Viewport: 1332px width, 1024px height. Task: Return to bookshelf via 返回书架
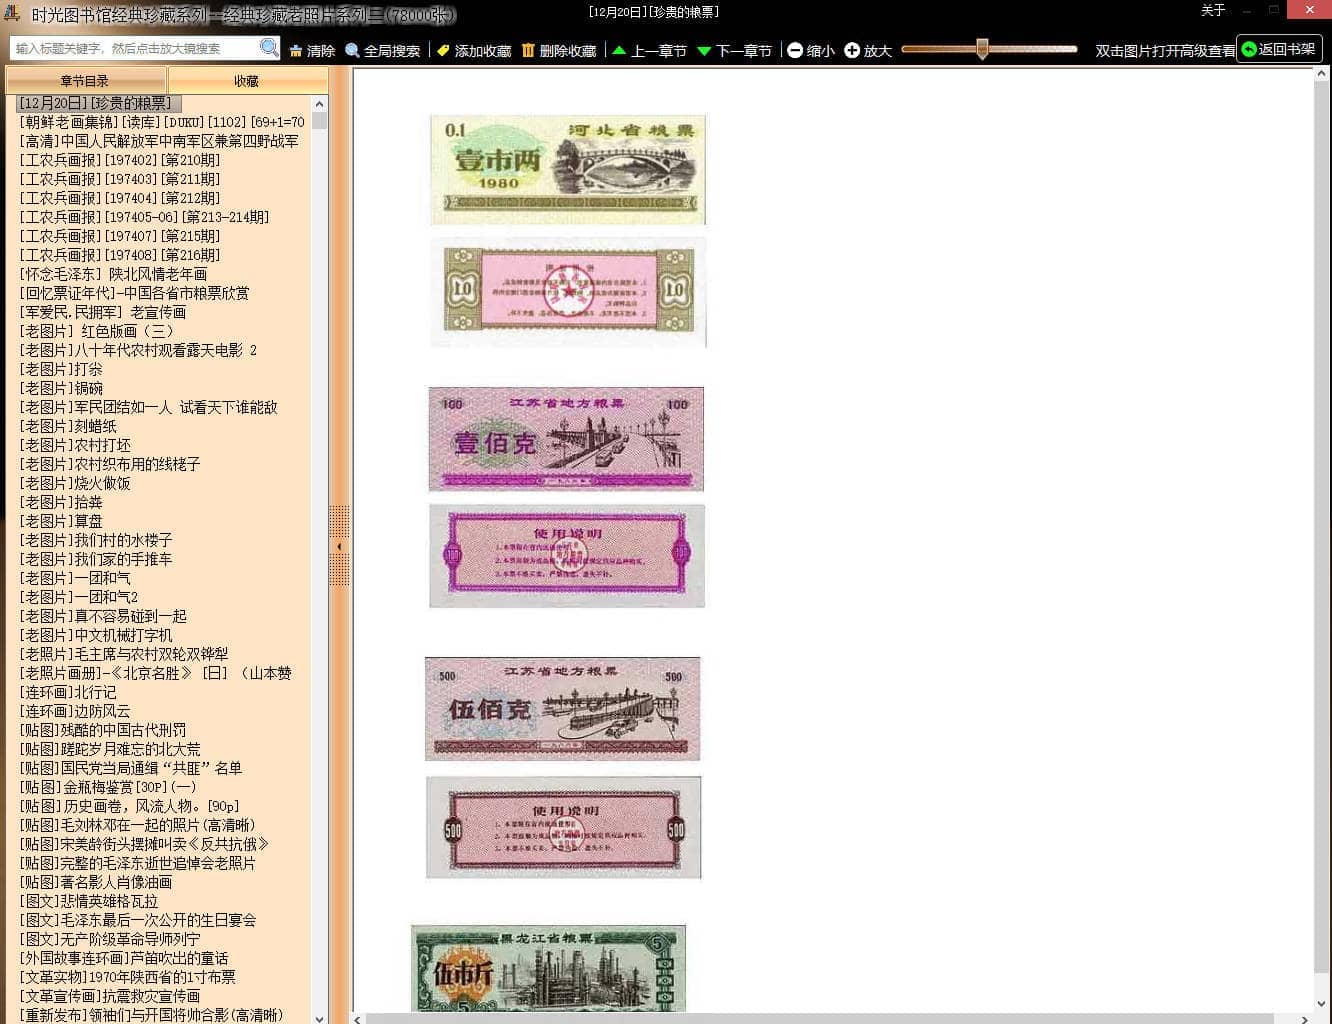[x=1279, y=49]
